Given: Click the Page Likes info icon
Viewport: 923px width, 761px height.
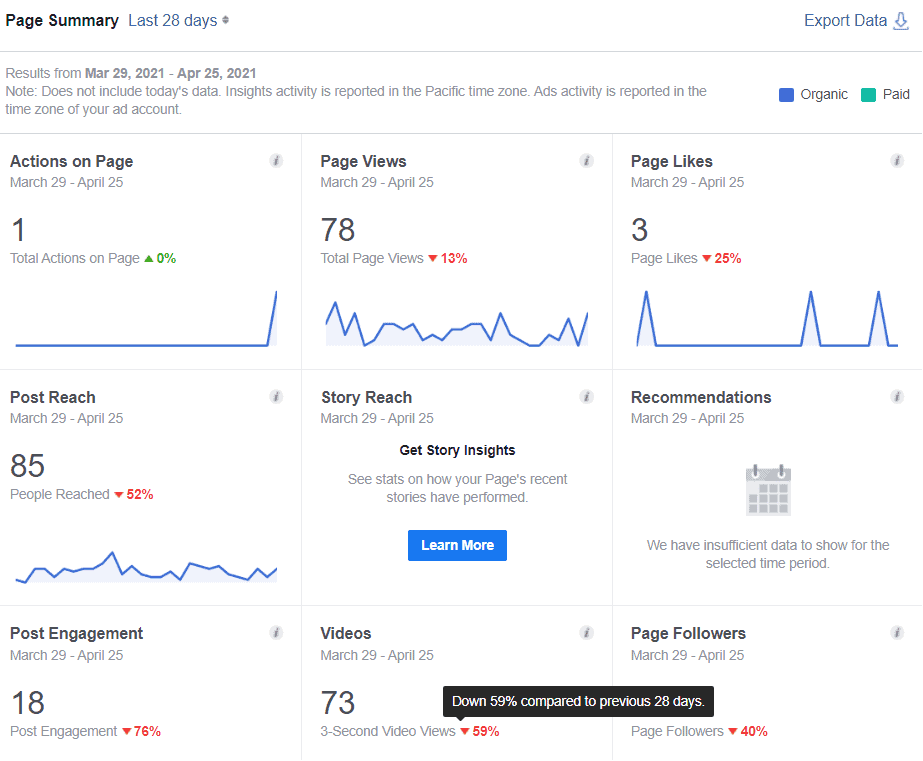Looking at the screenshot, I should 897,161.
